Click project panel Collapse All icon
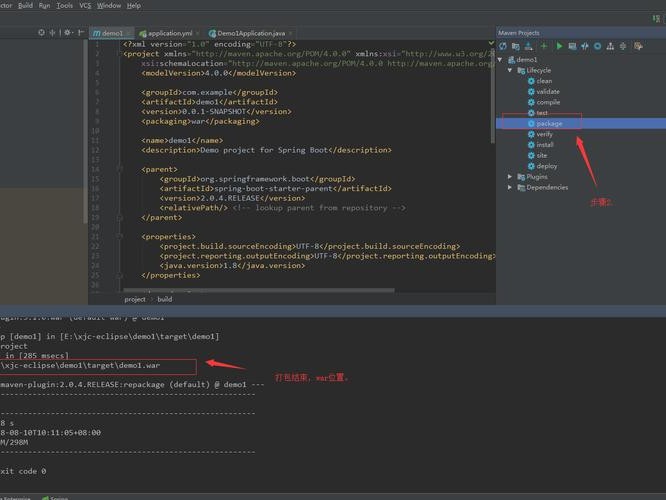Viewport: 666px width, 500px height. pyautogui.click(x=53, y=32)
